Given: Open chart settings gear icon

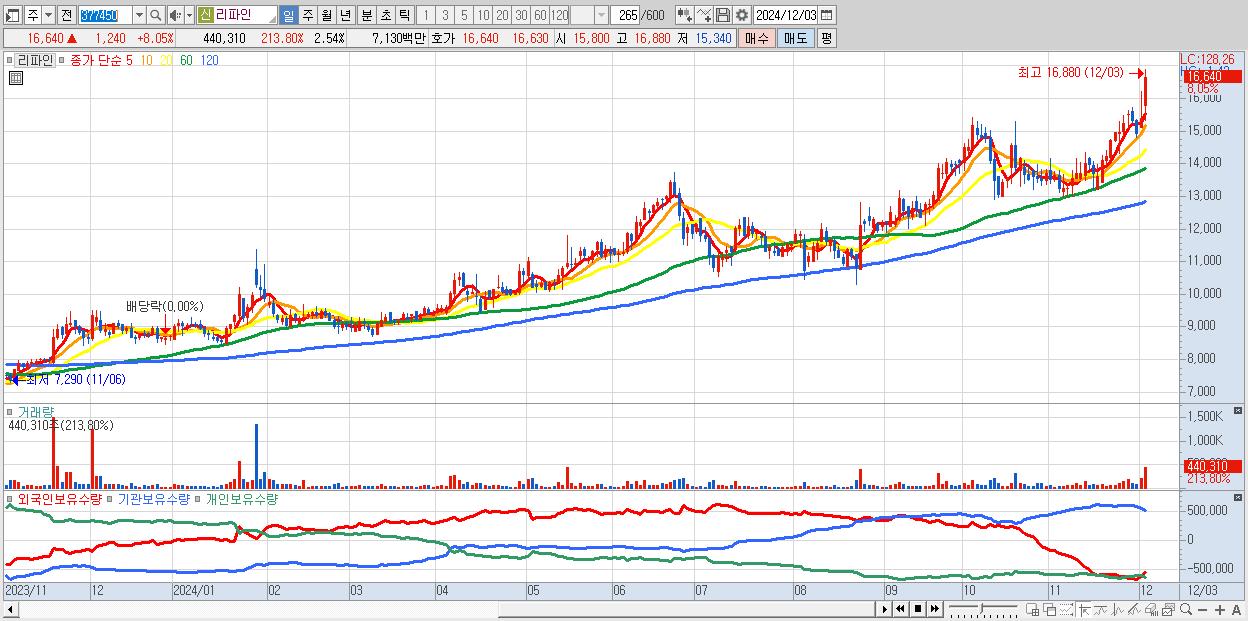Looking at the screenshot, I should coord(742,15).
